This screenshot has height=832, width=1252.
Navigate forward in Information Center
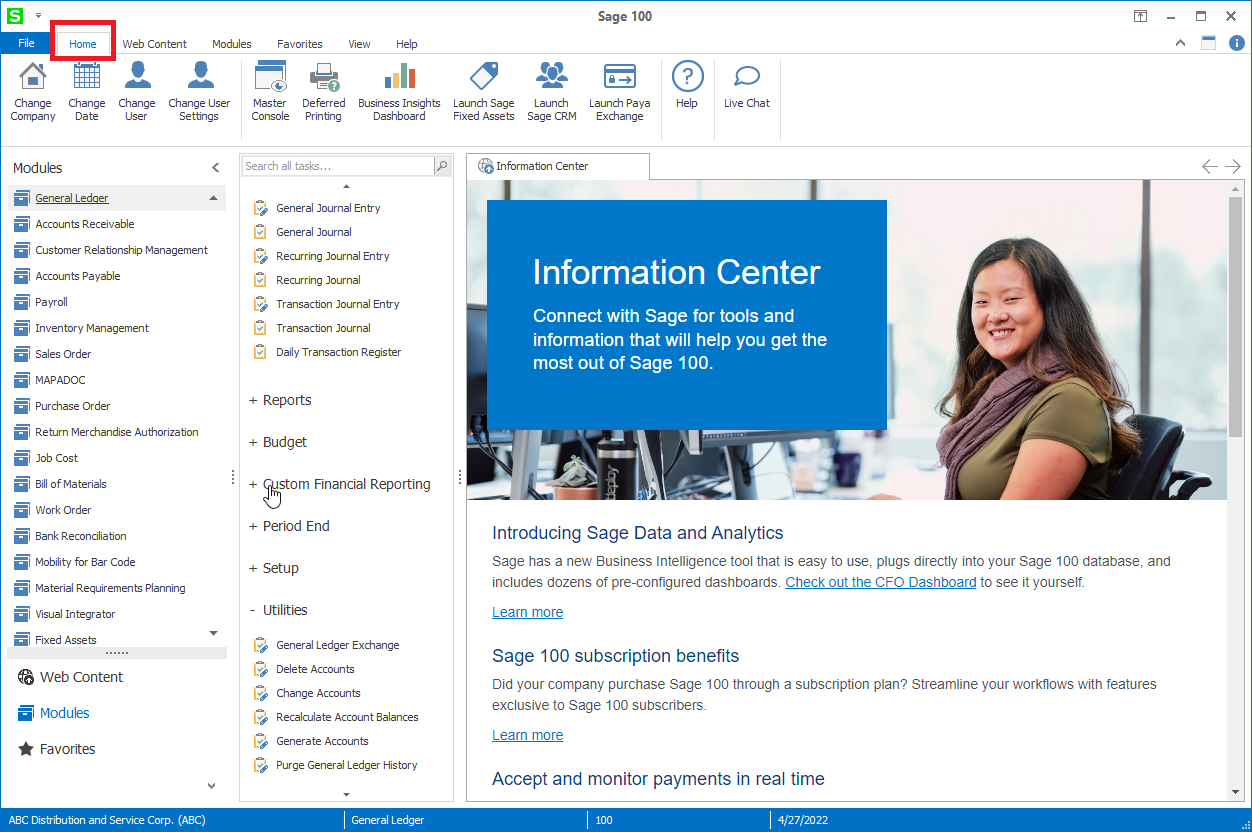1233,166
